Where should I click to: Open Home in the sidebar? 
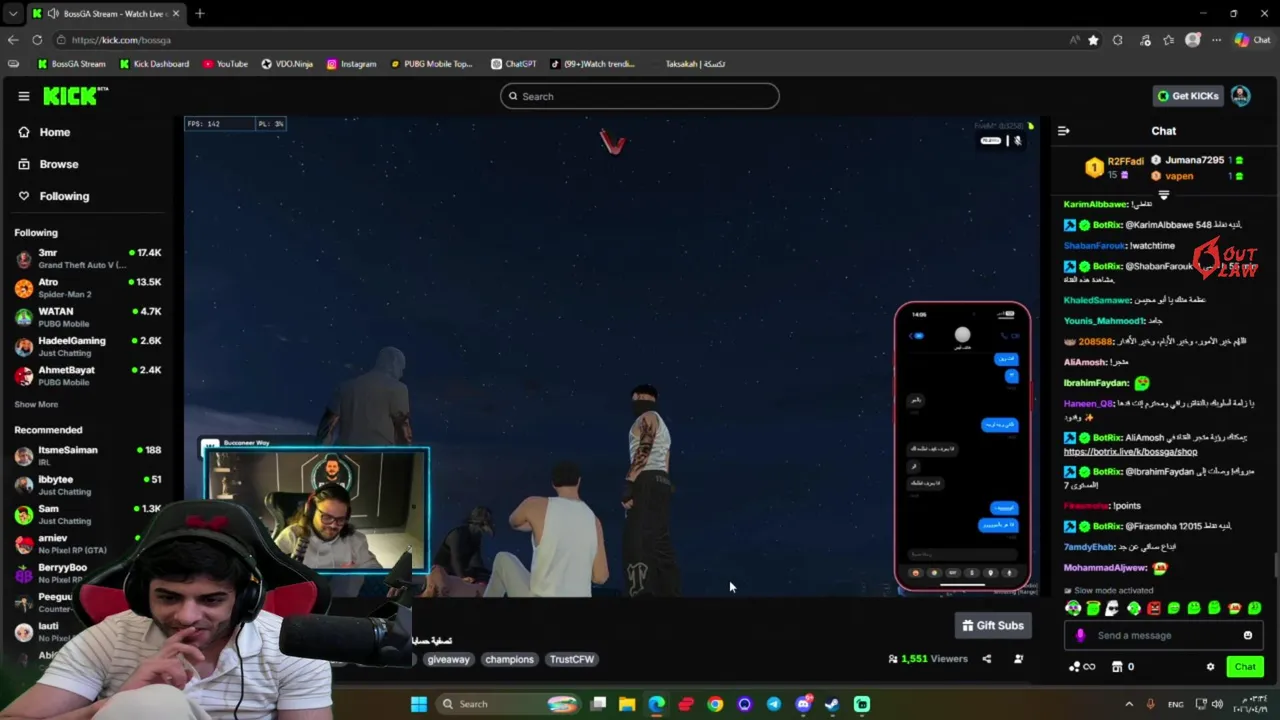tap(45, 132)
